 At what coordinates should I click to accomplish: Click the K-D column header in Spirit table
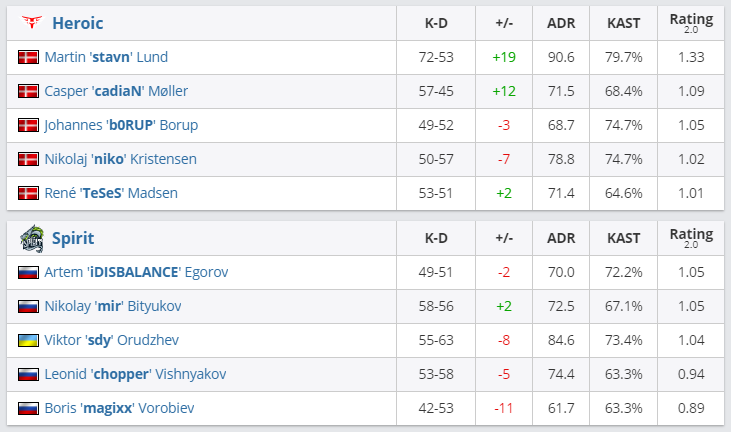(x=436, y=239)
